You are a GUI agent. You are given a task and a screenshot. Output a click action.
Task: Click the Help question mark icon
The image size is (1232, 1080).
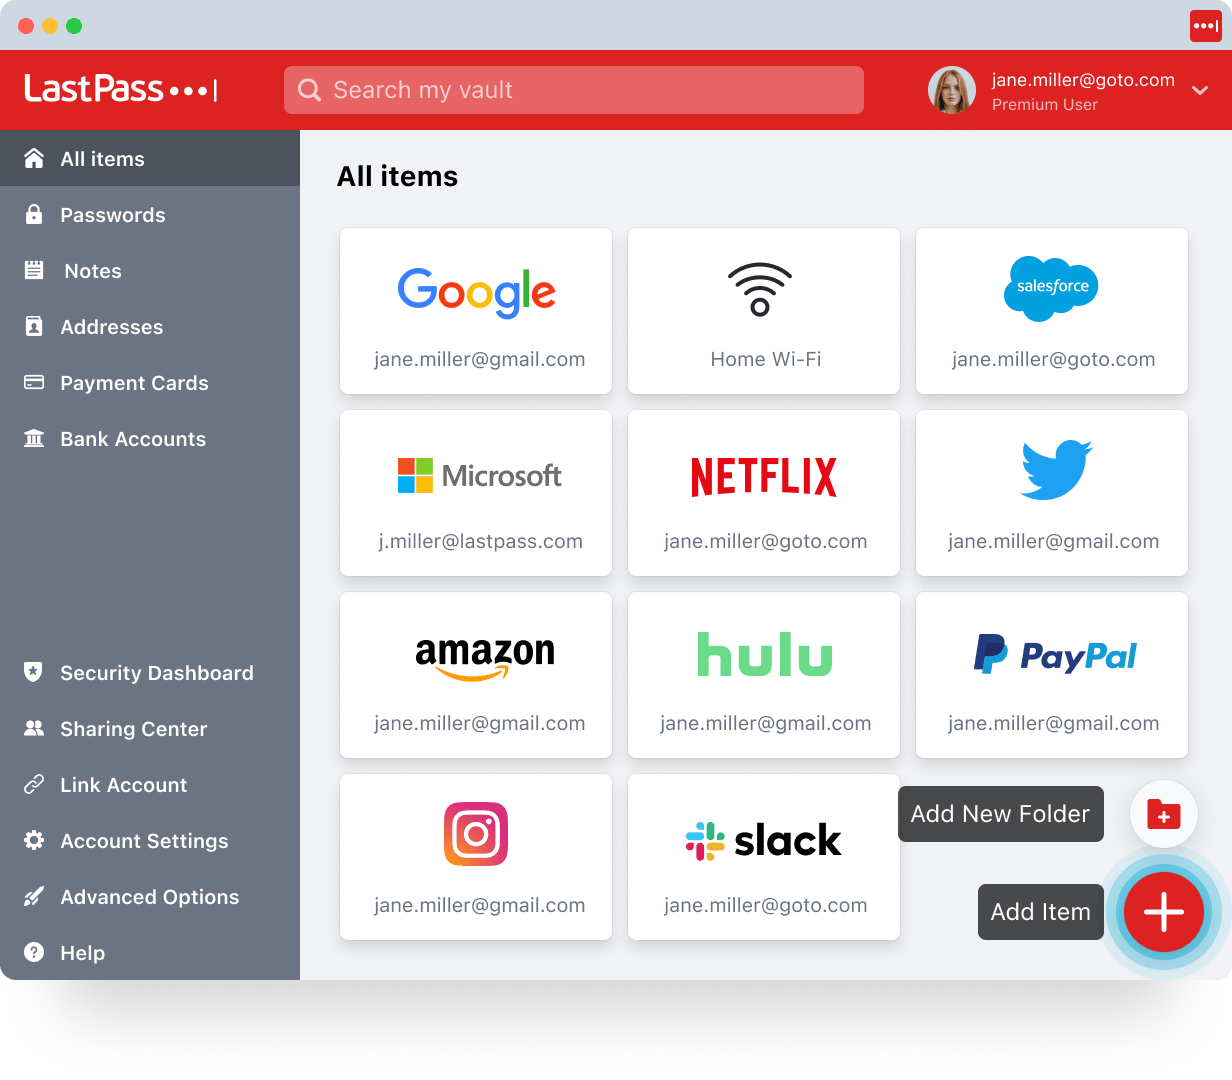pos(34,953)
